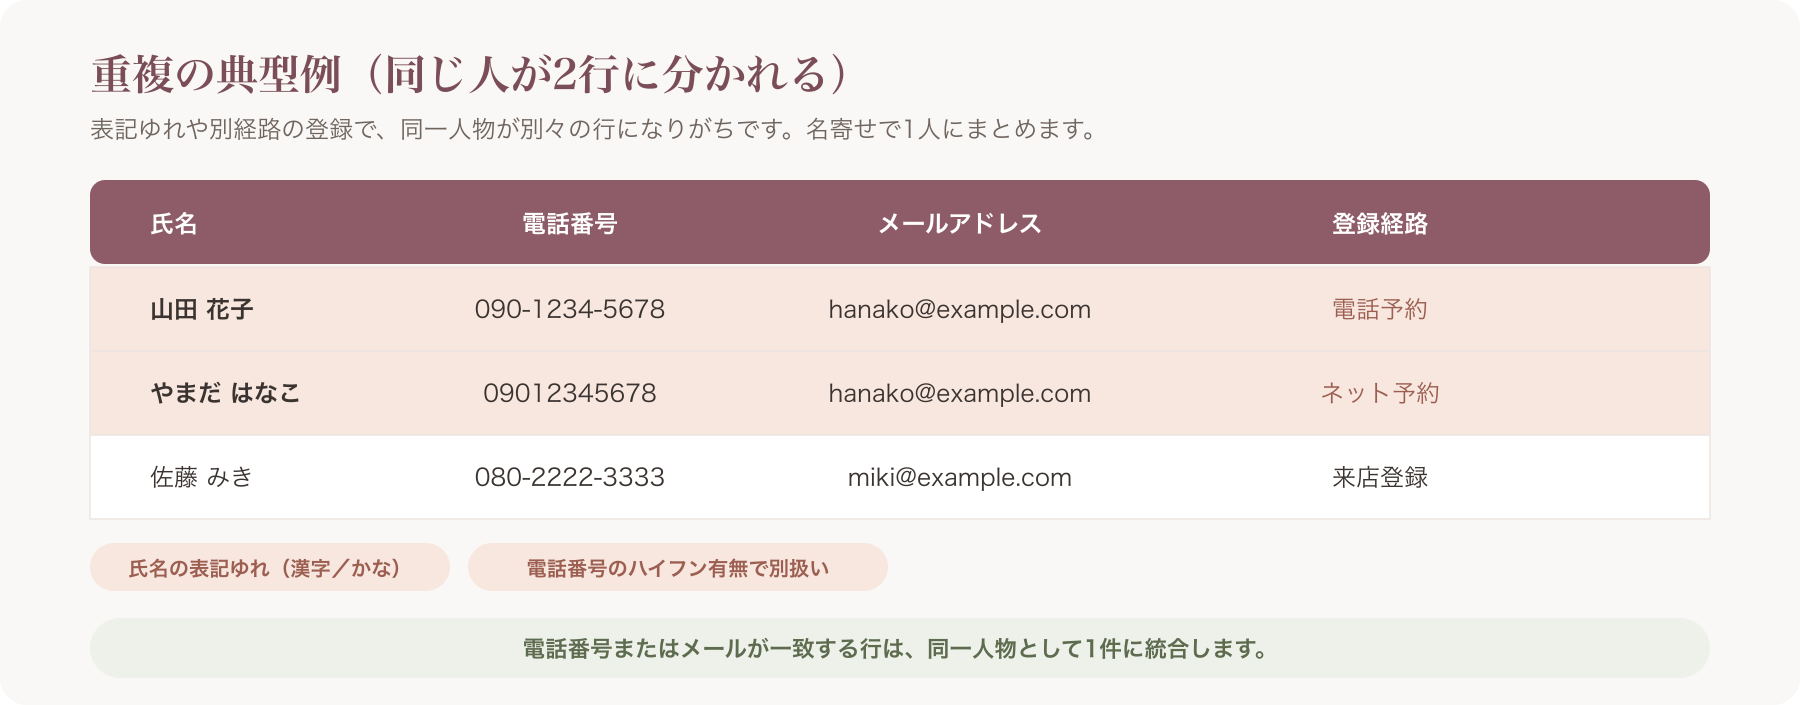Click the メールアドレス column header
Screen dimensions: 1800x705
tap(960, 224)
